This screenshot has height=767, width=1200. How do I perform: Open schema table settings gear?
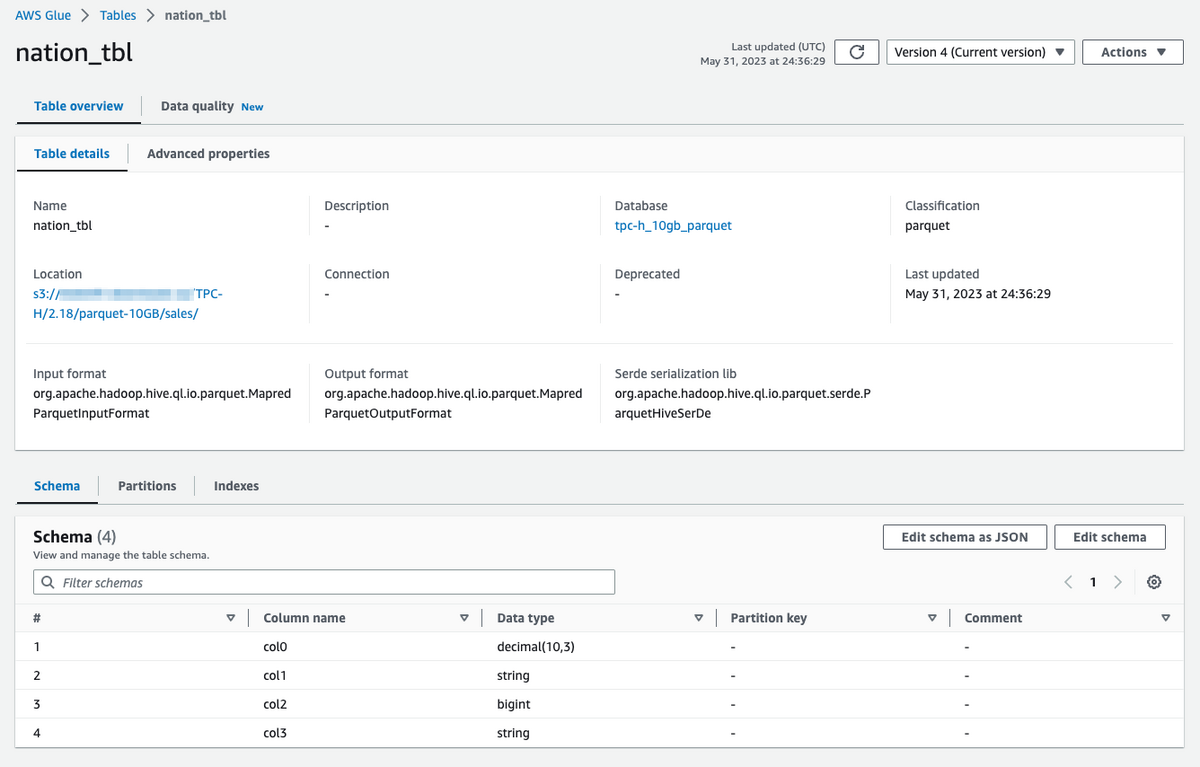pyautogui.click(x=1154, y=582)
